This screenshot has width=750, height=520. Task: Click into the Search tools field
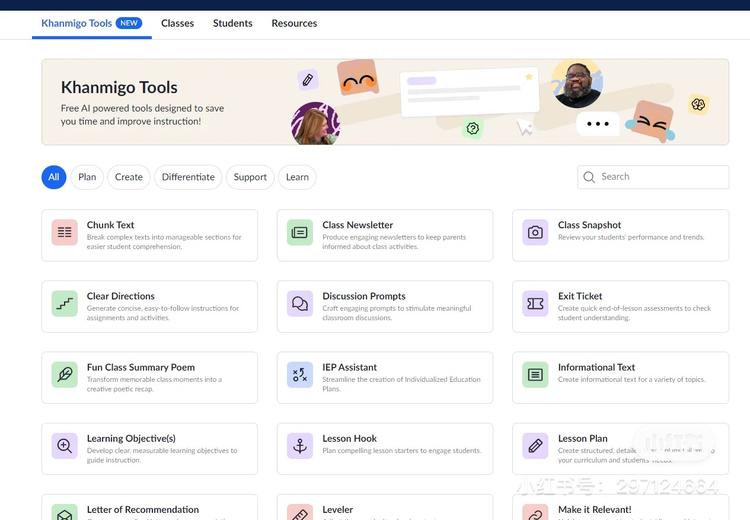(653, 177)
